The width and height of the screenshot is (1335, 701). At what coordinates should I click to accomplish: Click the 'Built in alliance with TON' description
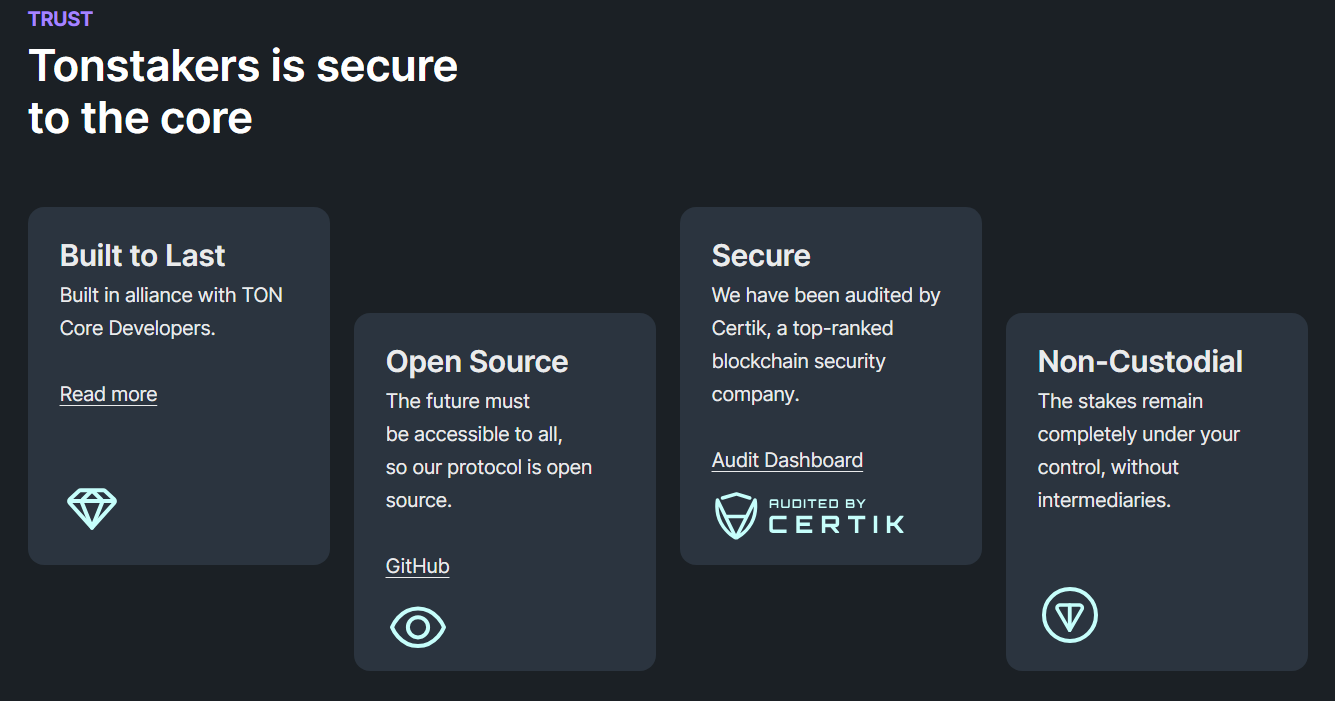click(171, 295)
